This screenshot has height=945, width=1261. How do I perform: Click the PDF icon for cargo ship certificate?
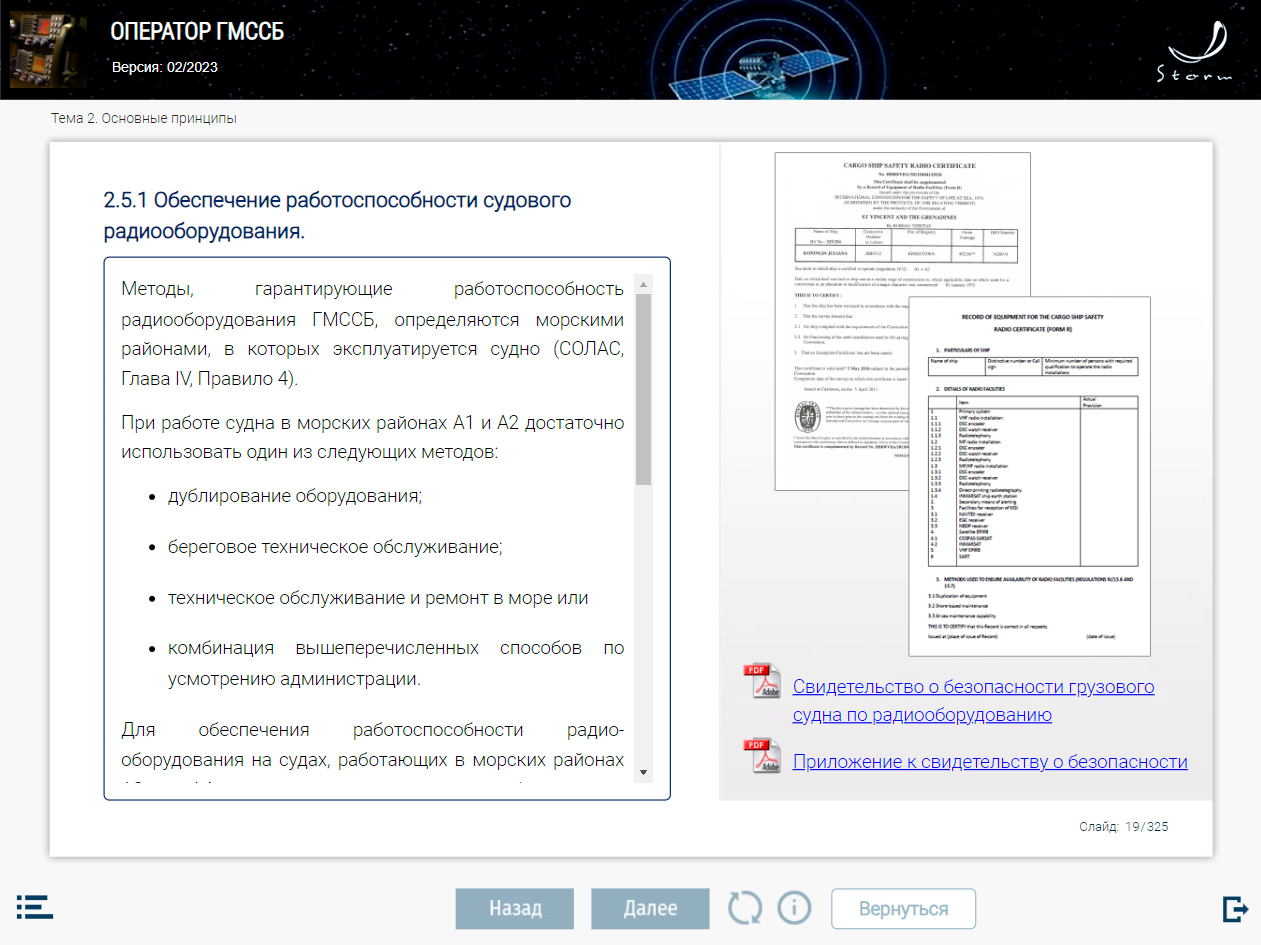762,682
